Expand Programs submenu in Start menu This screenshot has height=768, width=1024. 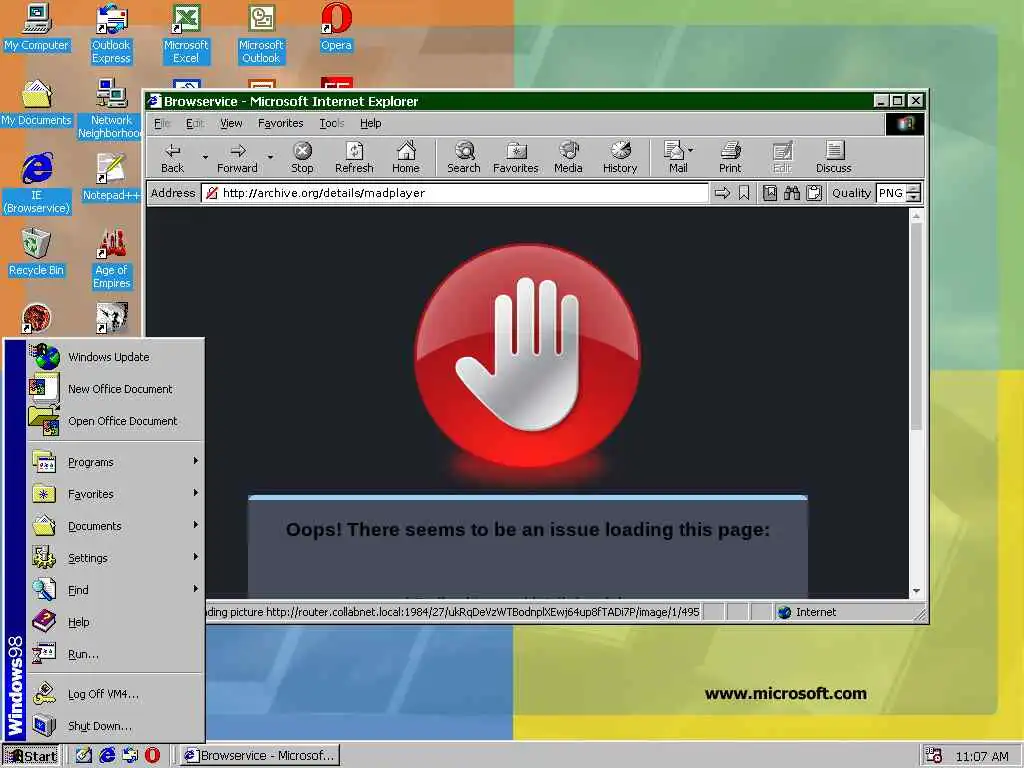(116, 462)
